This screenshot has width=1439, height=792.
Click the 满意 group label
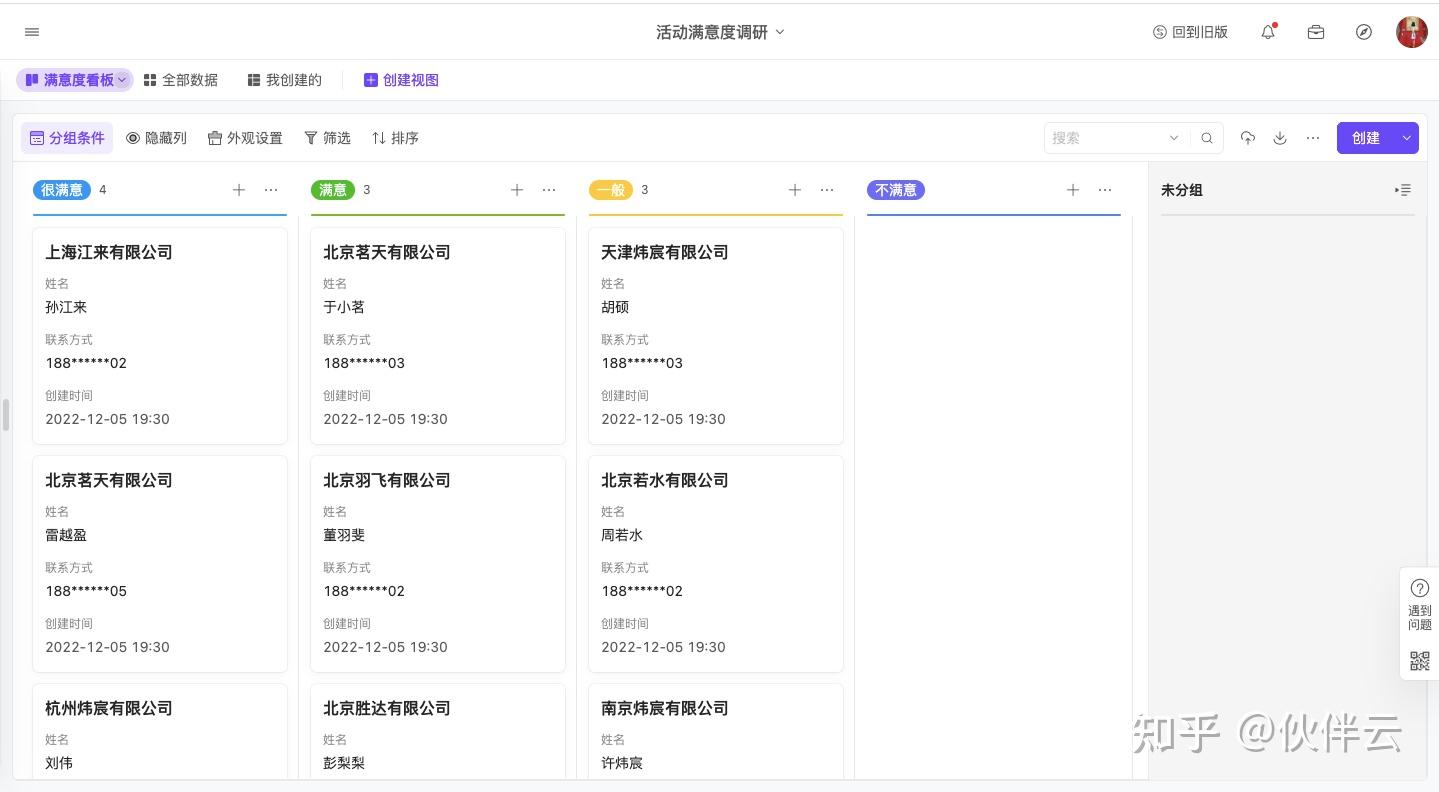(333, 190)
